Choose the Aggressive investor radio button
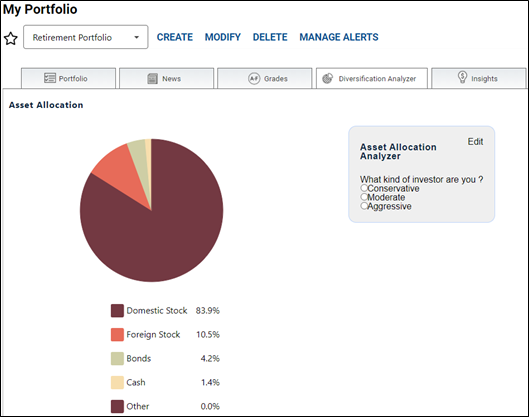The height and width of the screenshot is (417, 529). (x=363, y=206)
